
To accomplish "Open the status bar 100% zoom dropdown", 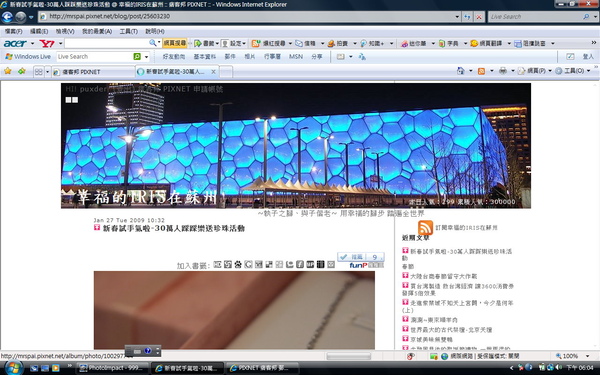I will pos(587,356).
